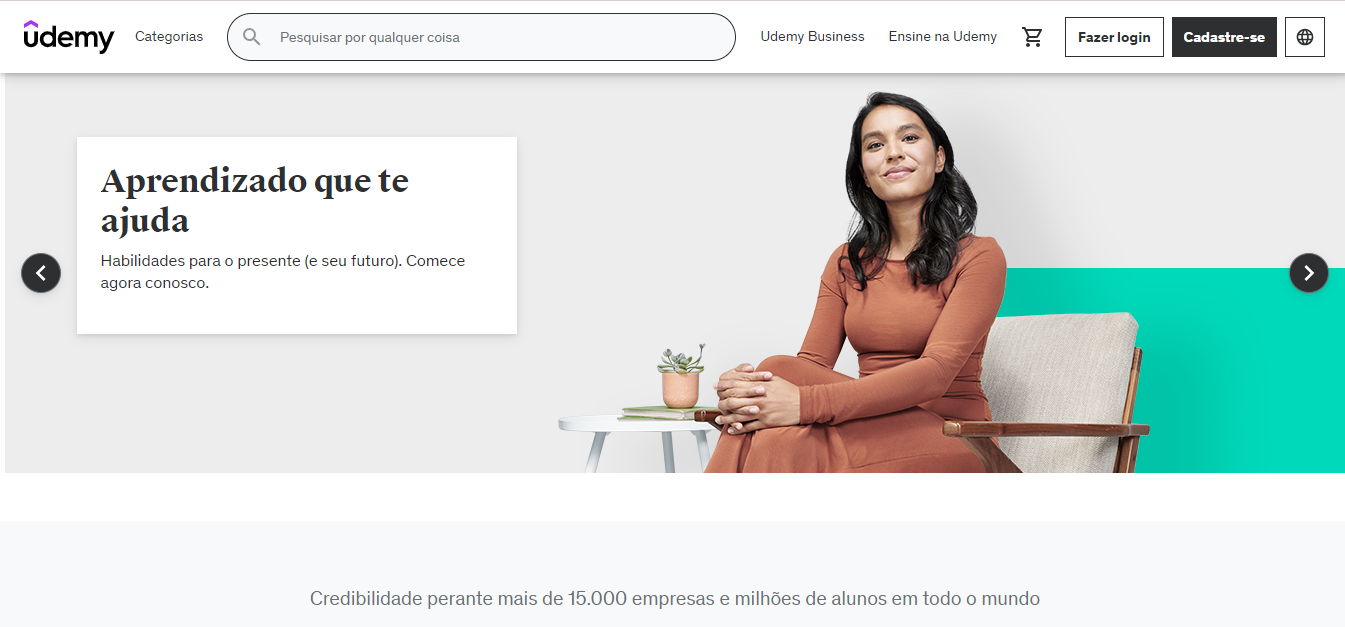This screenshot has height=627, width=1345.
Task: Click the 'Credibilidade perante mais de 15.000 empresas' text
Action: coord(675,599)
